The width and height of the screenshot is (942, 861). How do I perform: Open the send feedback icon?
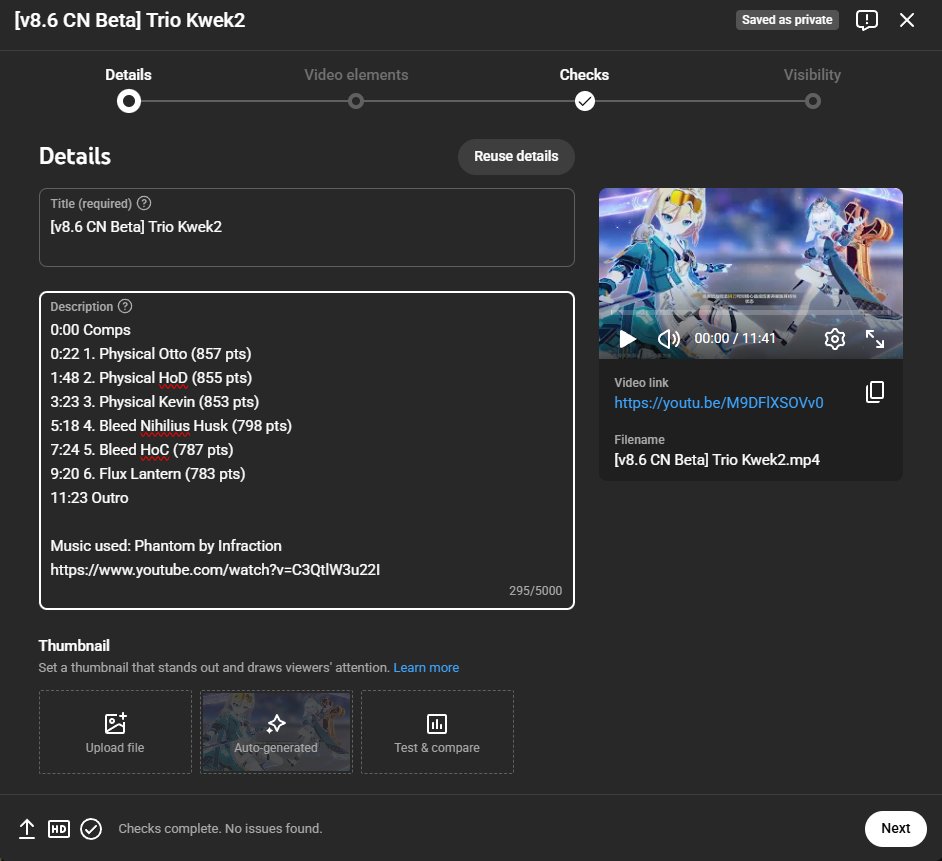tap(866, 20)
